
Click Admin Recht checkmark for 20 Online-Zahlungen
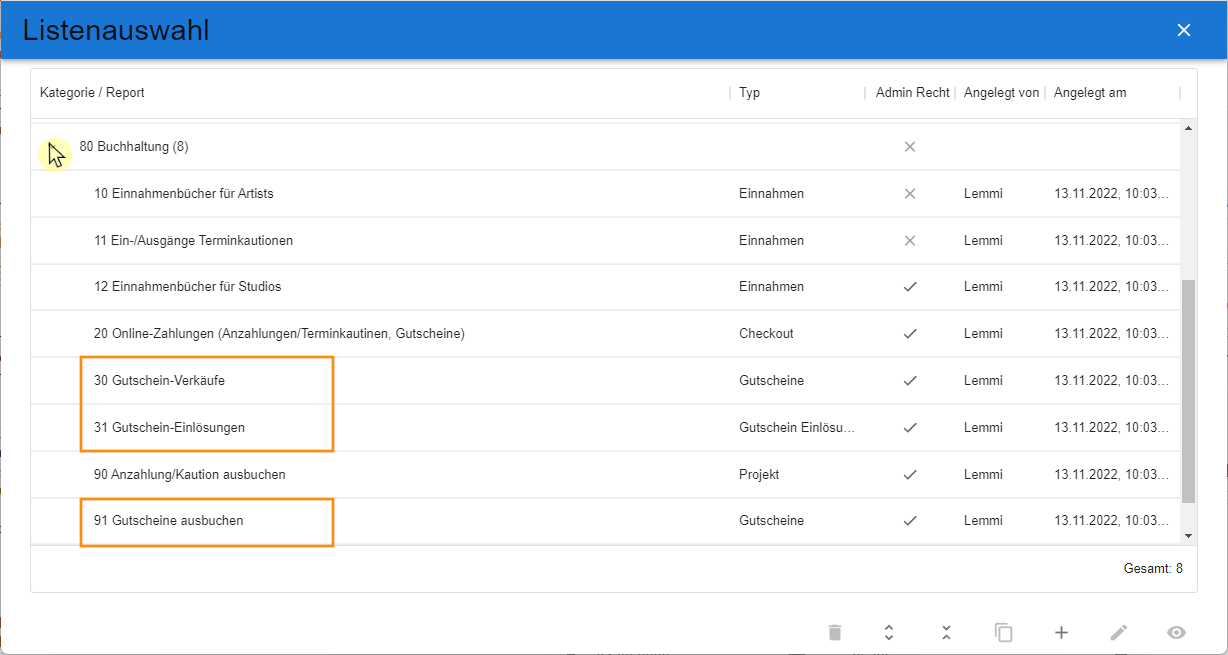coord(910,333)
